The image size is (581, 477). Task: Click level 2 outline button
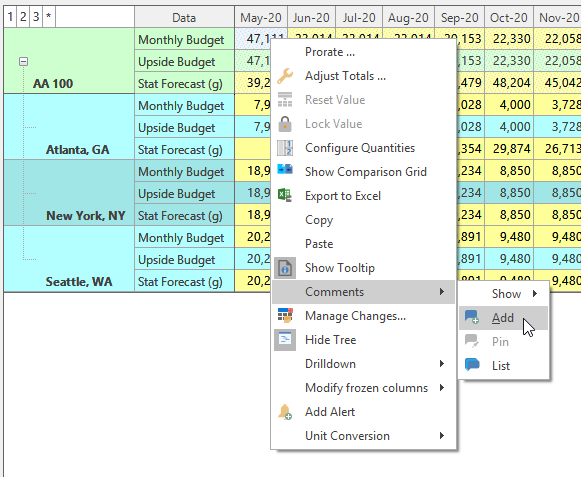click(x=23, y=17)
